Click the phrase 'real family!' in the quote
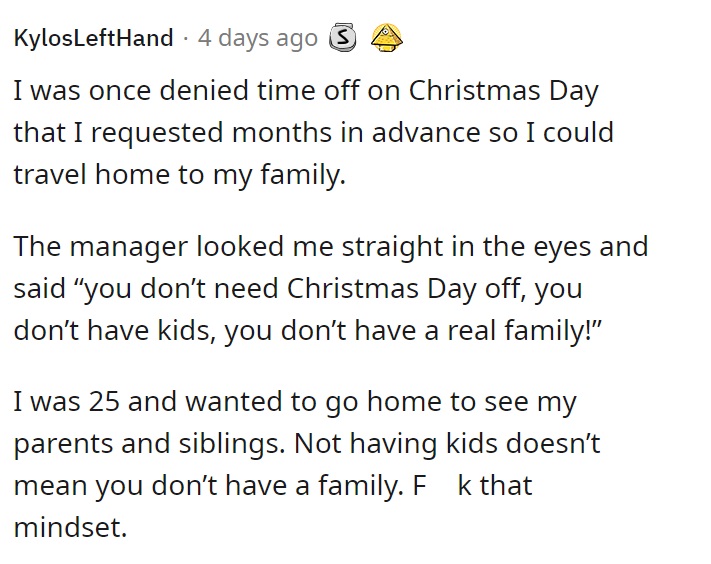The height and width of the screenshot is (564, 711). 524,331
